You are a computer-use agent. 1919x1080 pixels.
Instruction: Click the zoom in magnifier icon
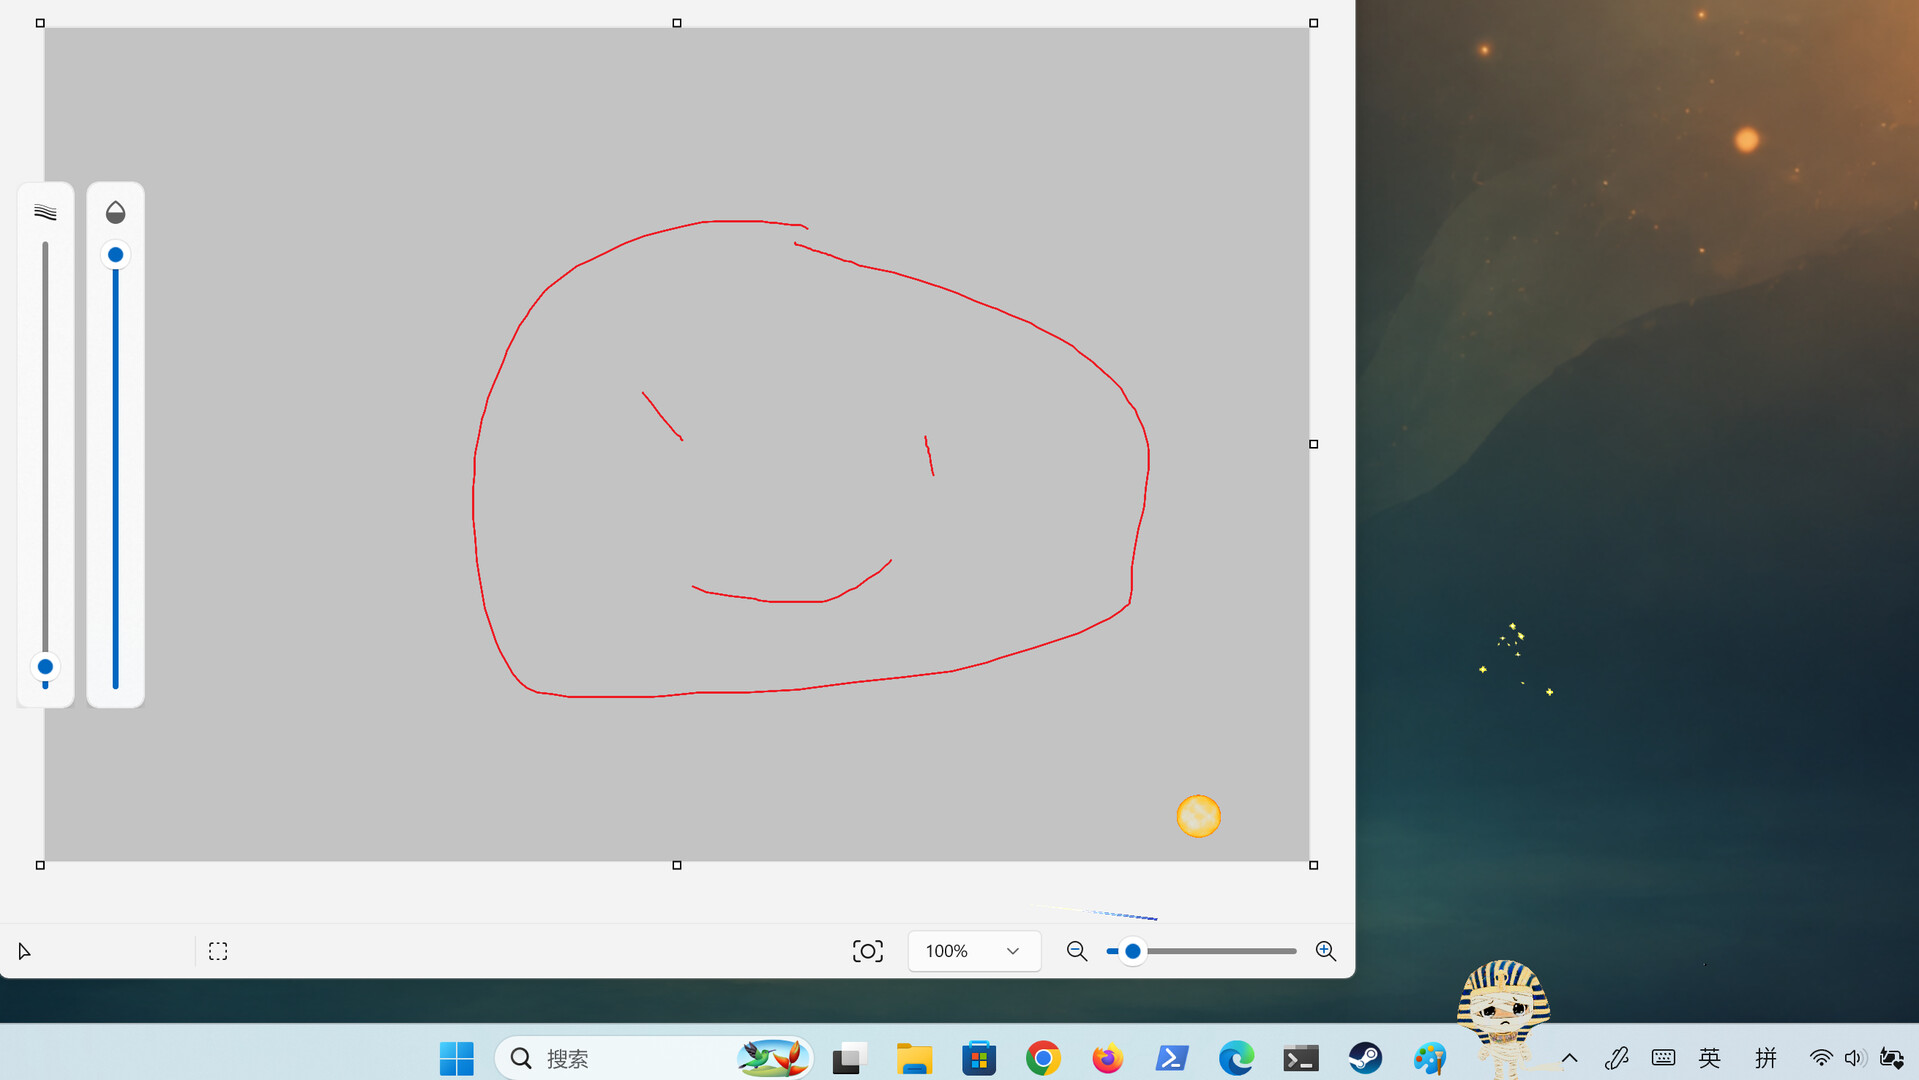(1326, 951)
